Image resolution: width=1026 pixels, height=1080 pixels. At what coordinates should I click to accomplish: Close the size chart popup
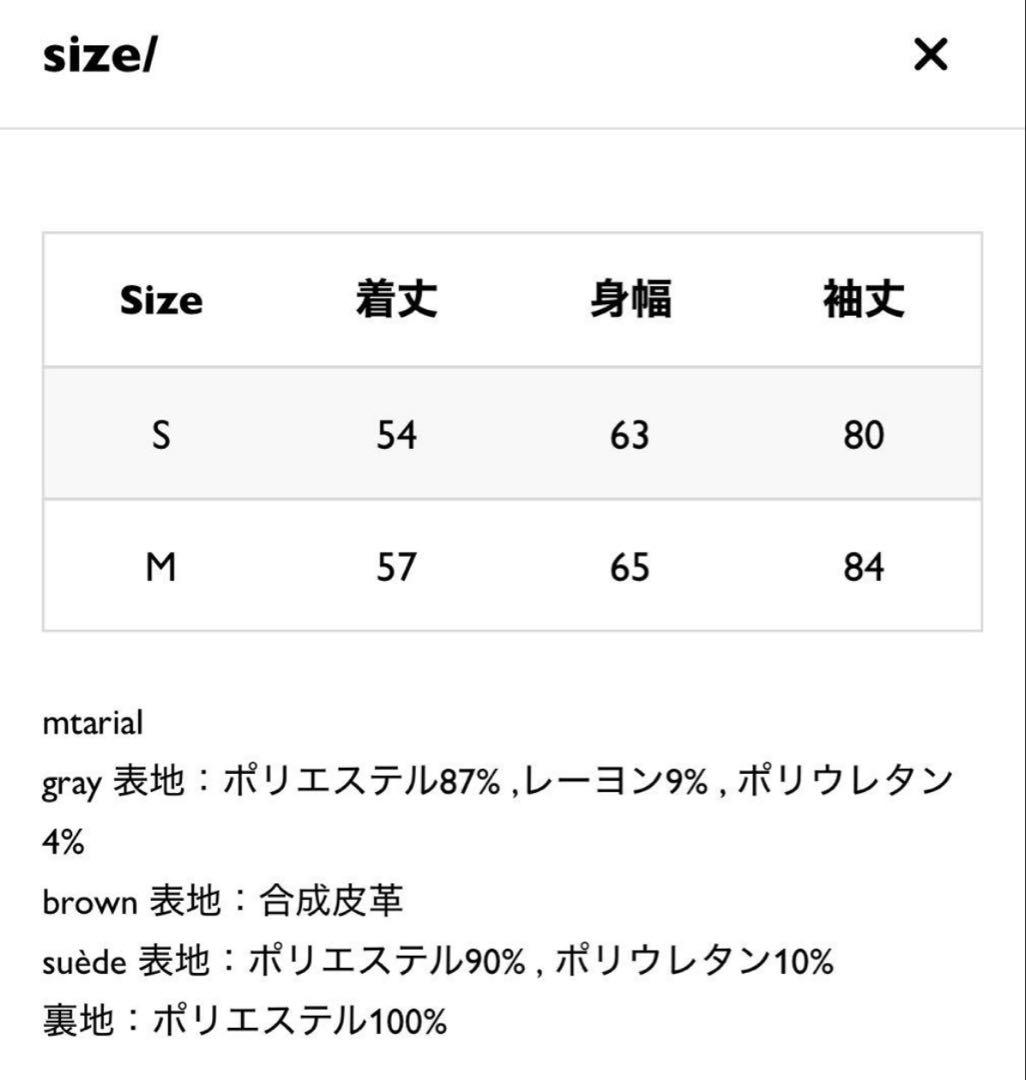[930, 56]
